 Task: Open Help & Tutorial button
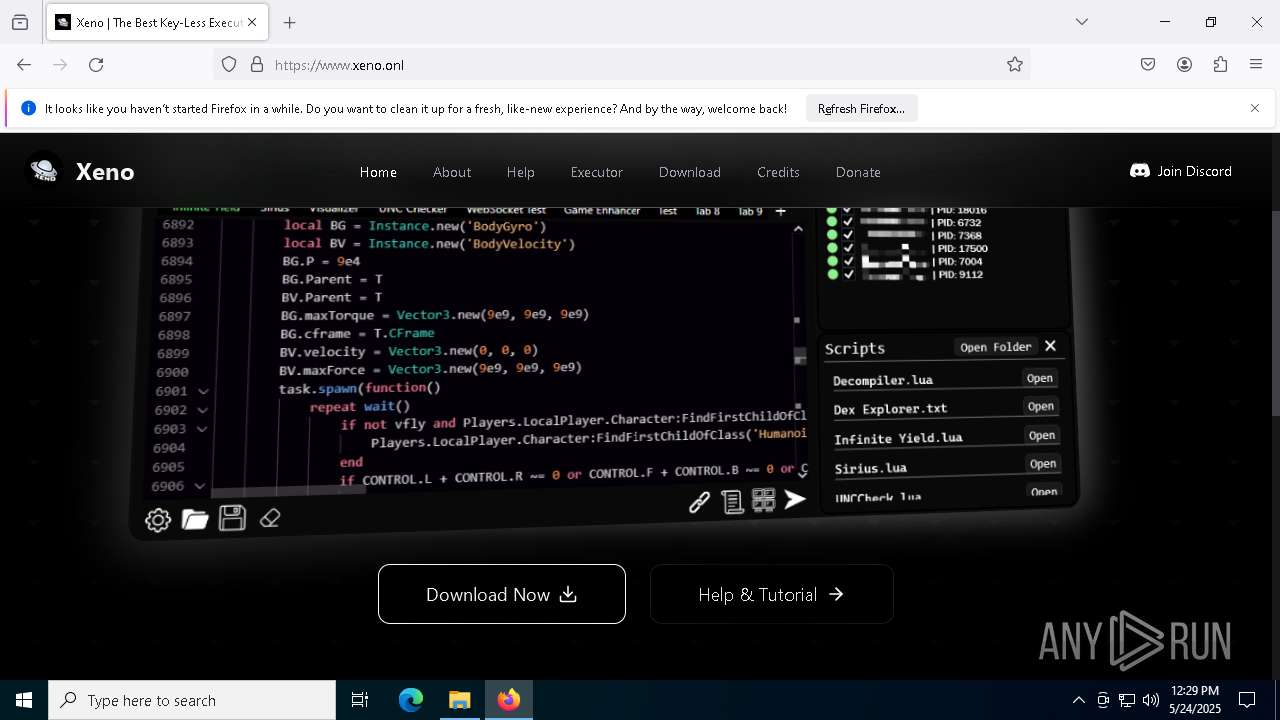pos(771,594)
